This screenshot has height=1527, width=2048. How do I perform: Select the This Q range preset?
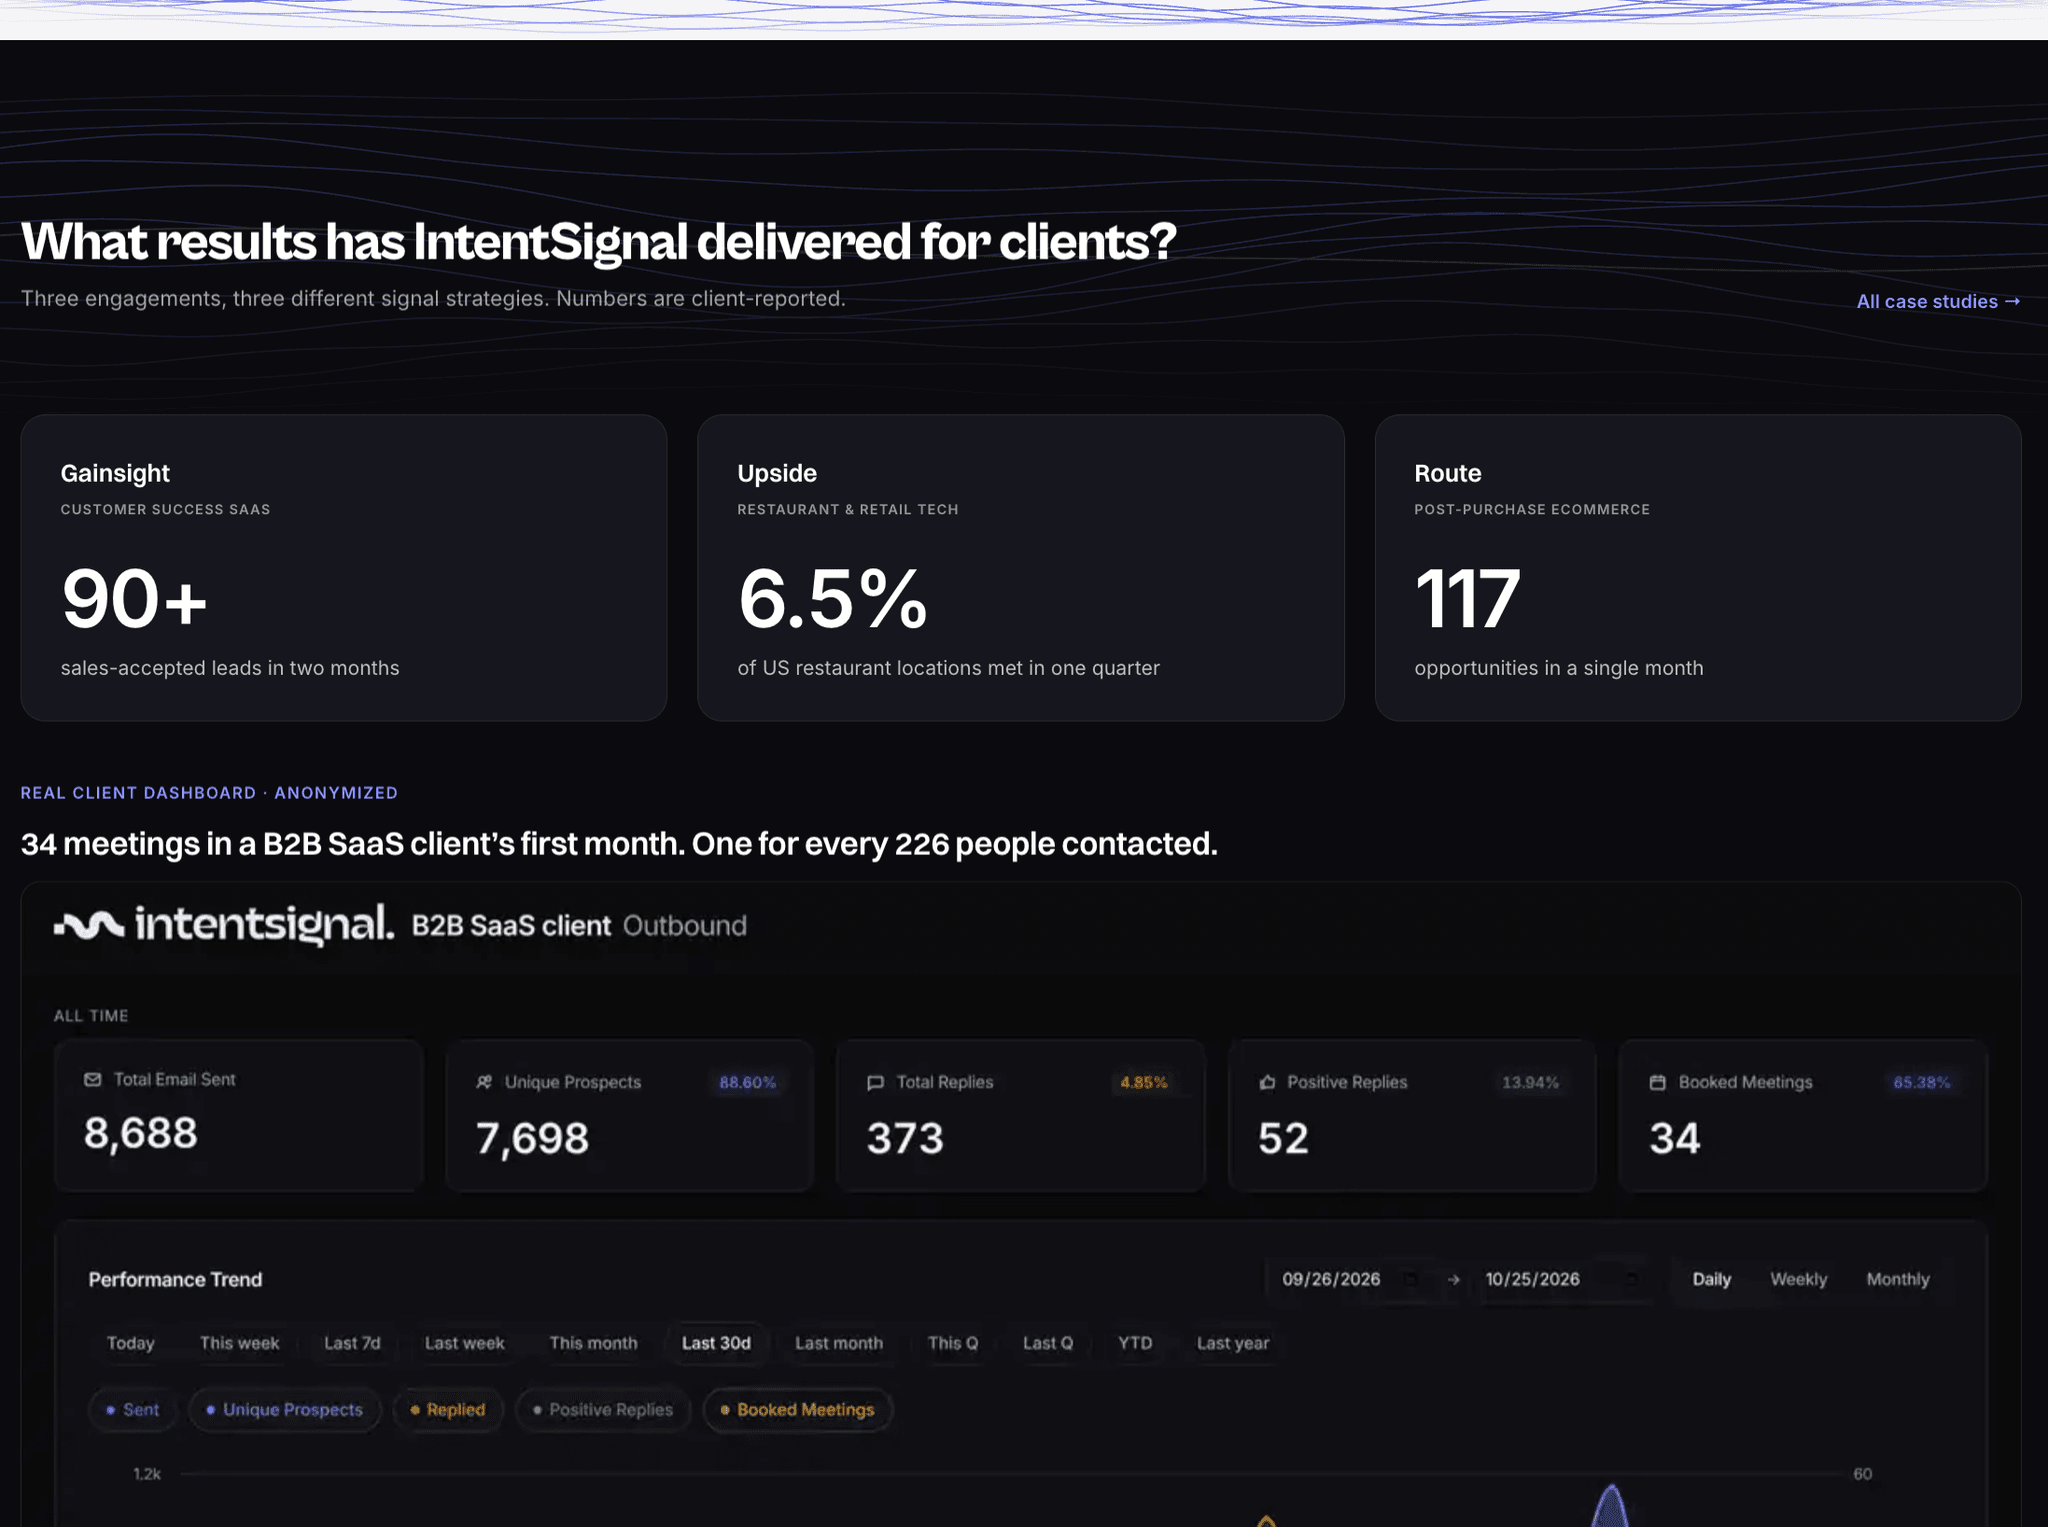[x=953, y=1343]
